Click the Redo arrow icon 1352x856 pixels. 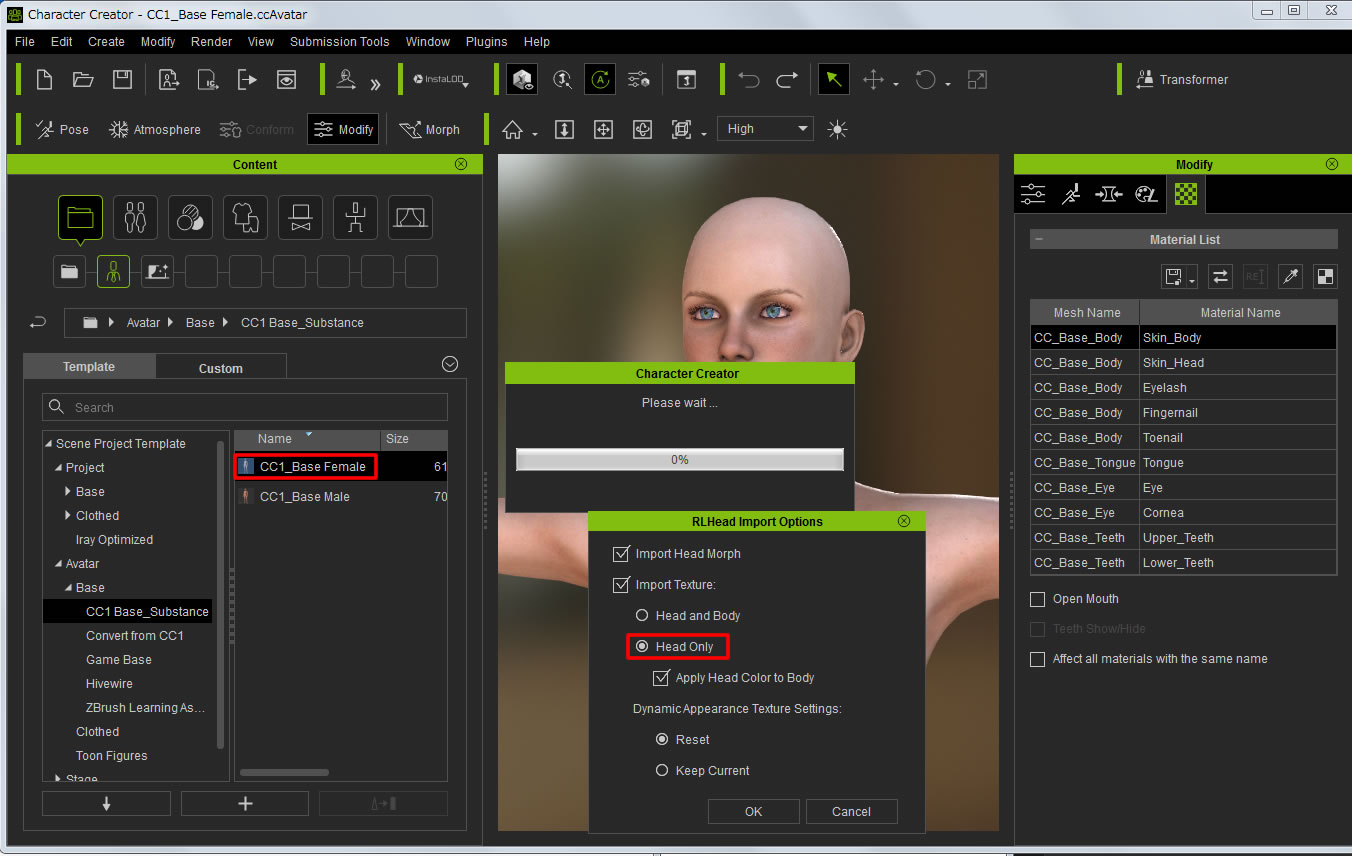pyautogui.click(x=787, y=80)
